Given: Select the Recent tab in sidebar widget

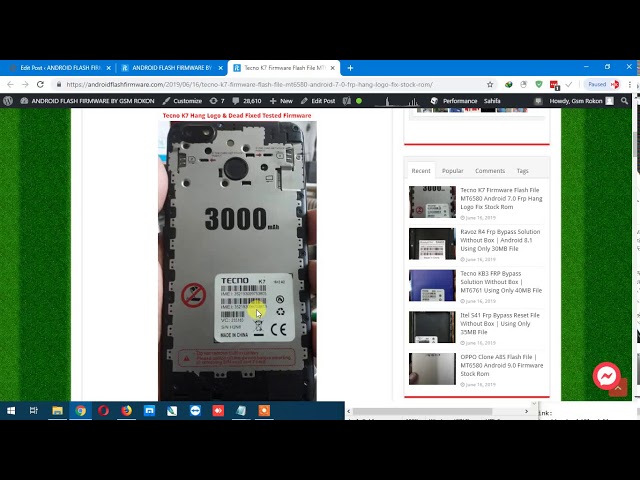Looking at the screenshot, I should tap(421, 171).
